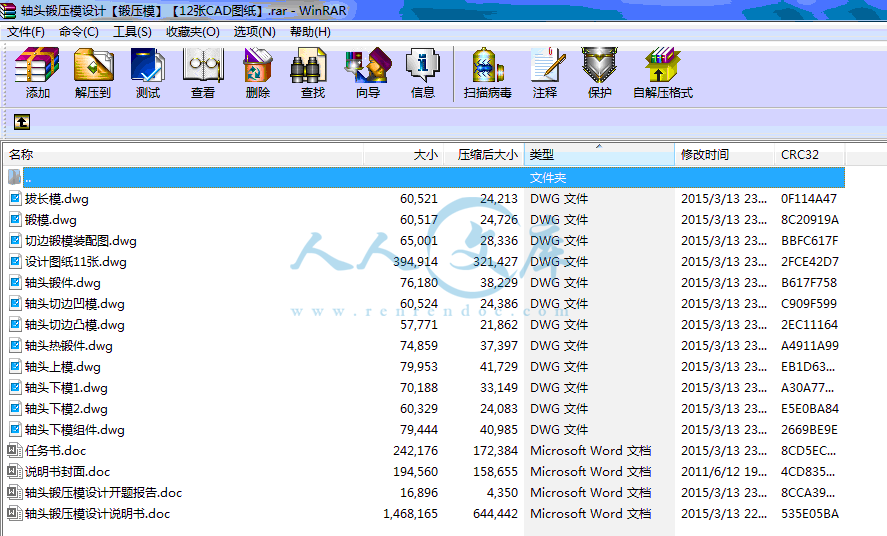Sort by the 修改时间 column header
Screen dimensions: 887x536
tap(725, 154)
